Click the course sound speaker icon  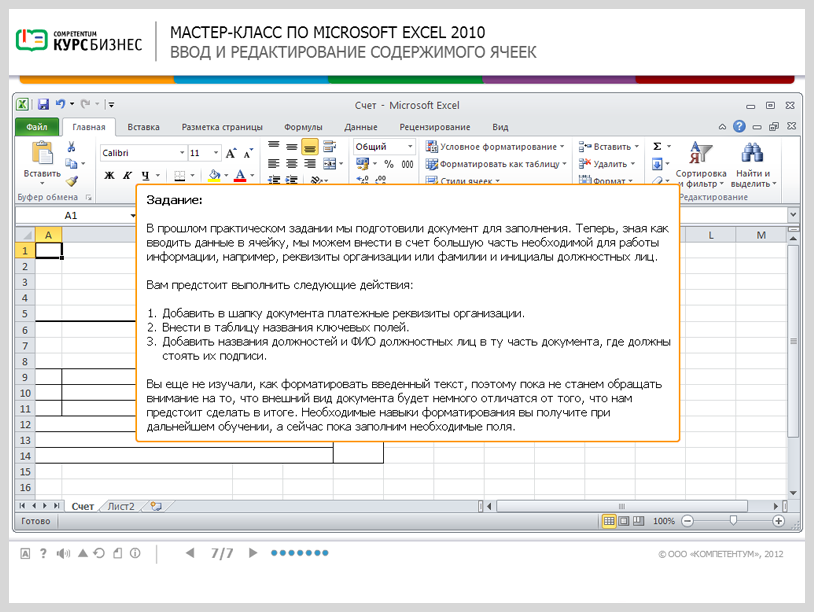click(x=63, y=553)
